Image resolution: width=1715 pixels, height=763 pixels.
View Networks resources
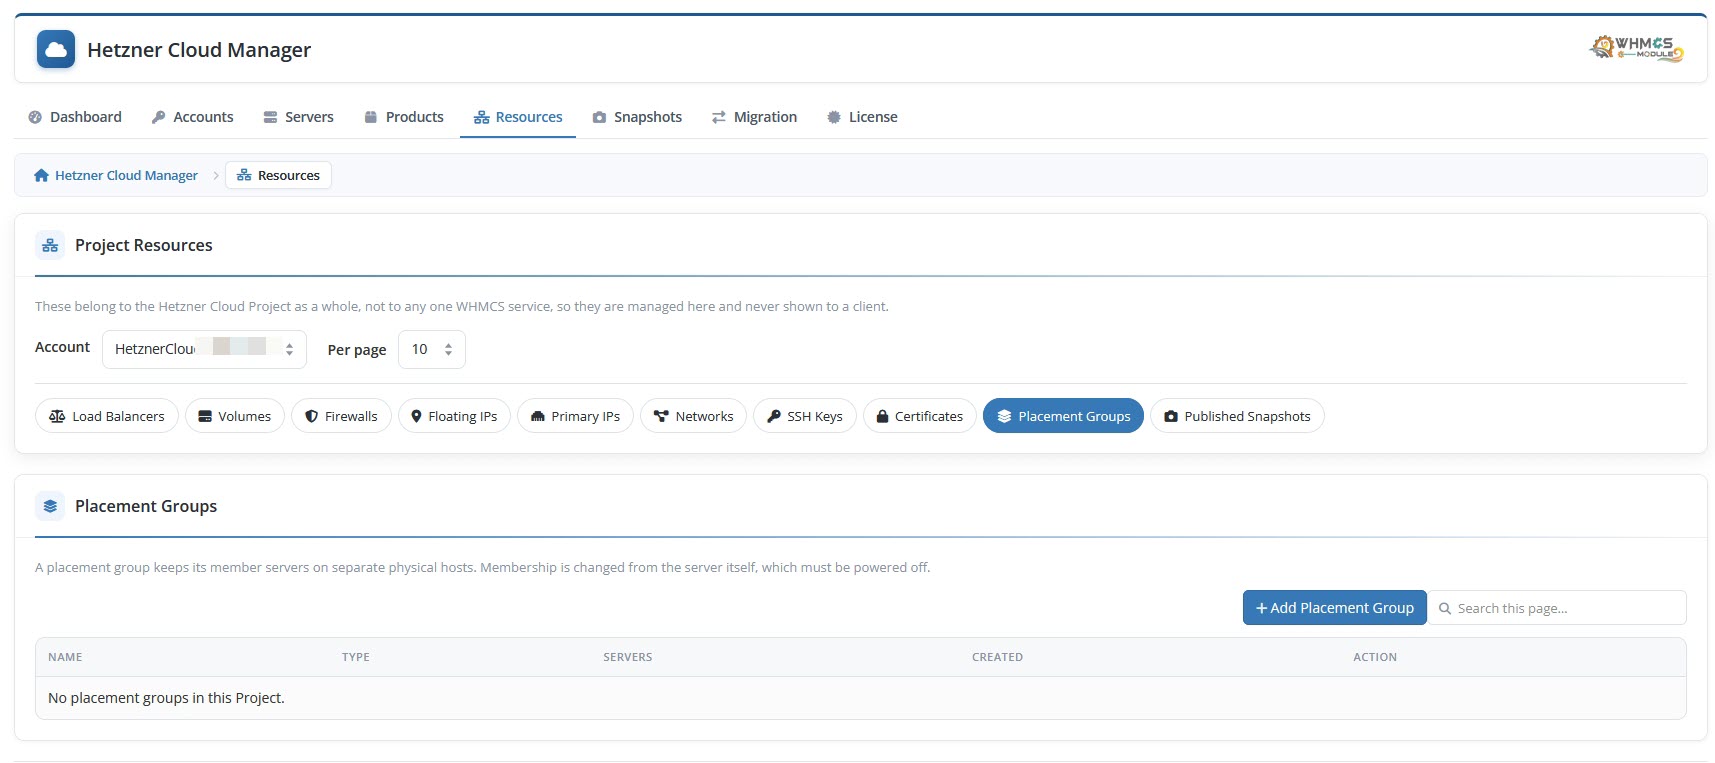click(693, 416)
